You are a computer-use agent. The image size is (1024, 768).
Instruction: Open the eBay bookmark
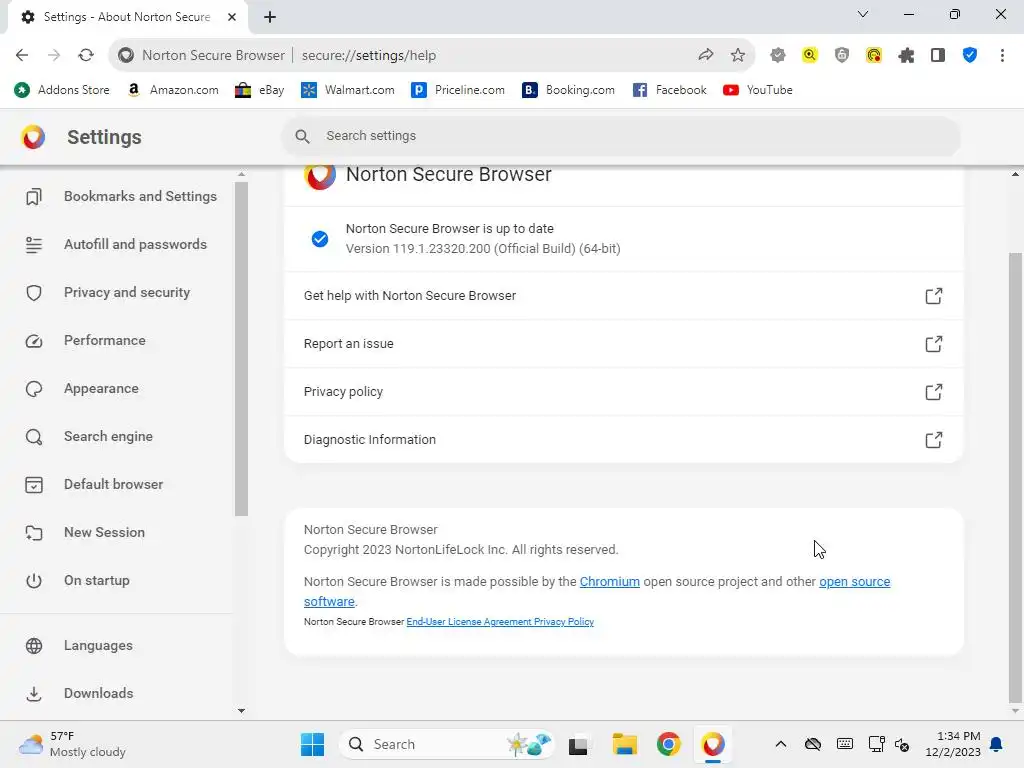click(260, 90)
